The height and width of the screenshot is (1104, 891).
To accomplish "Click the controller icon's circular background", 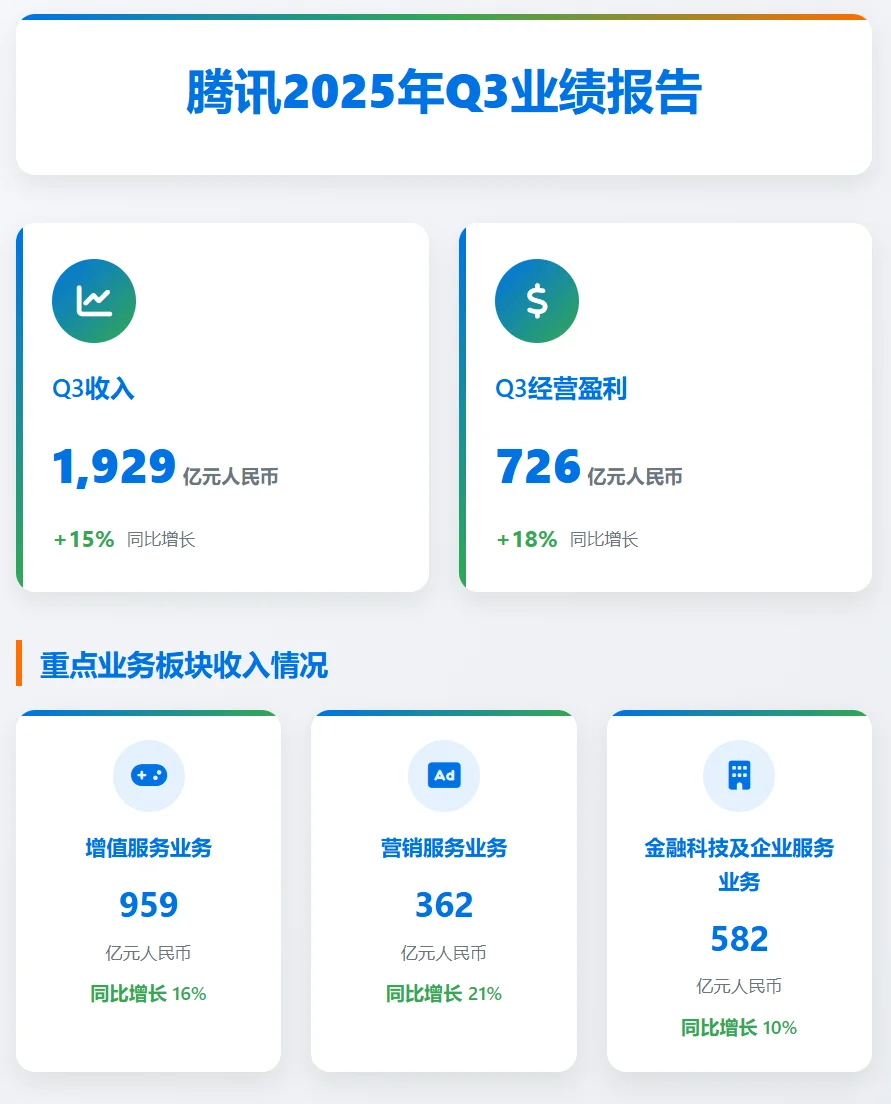I will (x=148, y=775).
